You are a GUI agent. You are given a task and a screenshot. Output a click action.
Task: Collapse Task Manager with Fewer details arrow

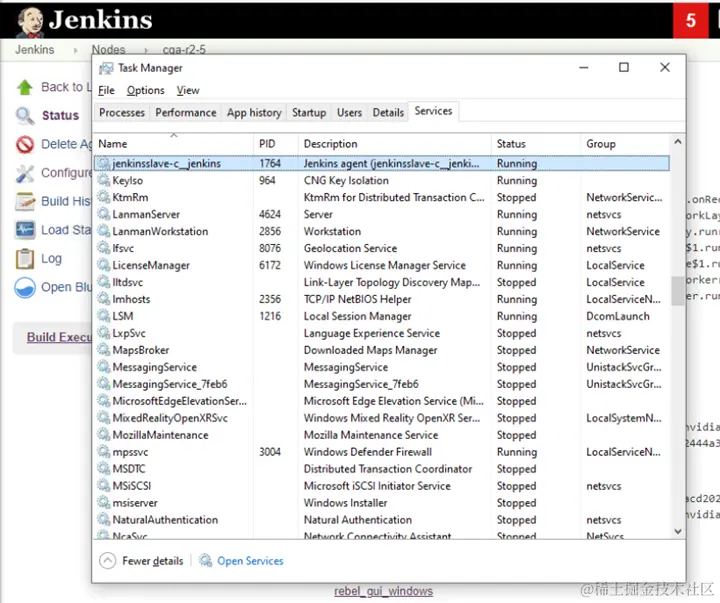[x=107, y=560]
